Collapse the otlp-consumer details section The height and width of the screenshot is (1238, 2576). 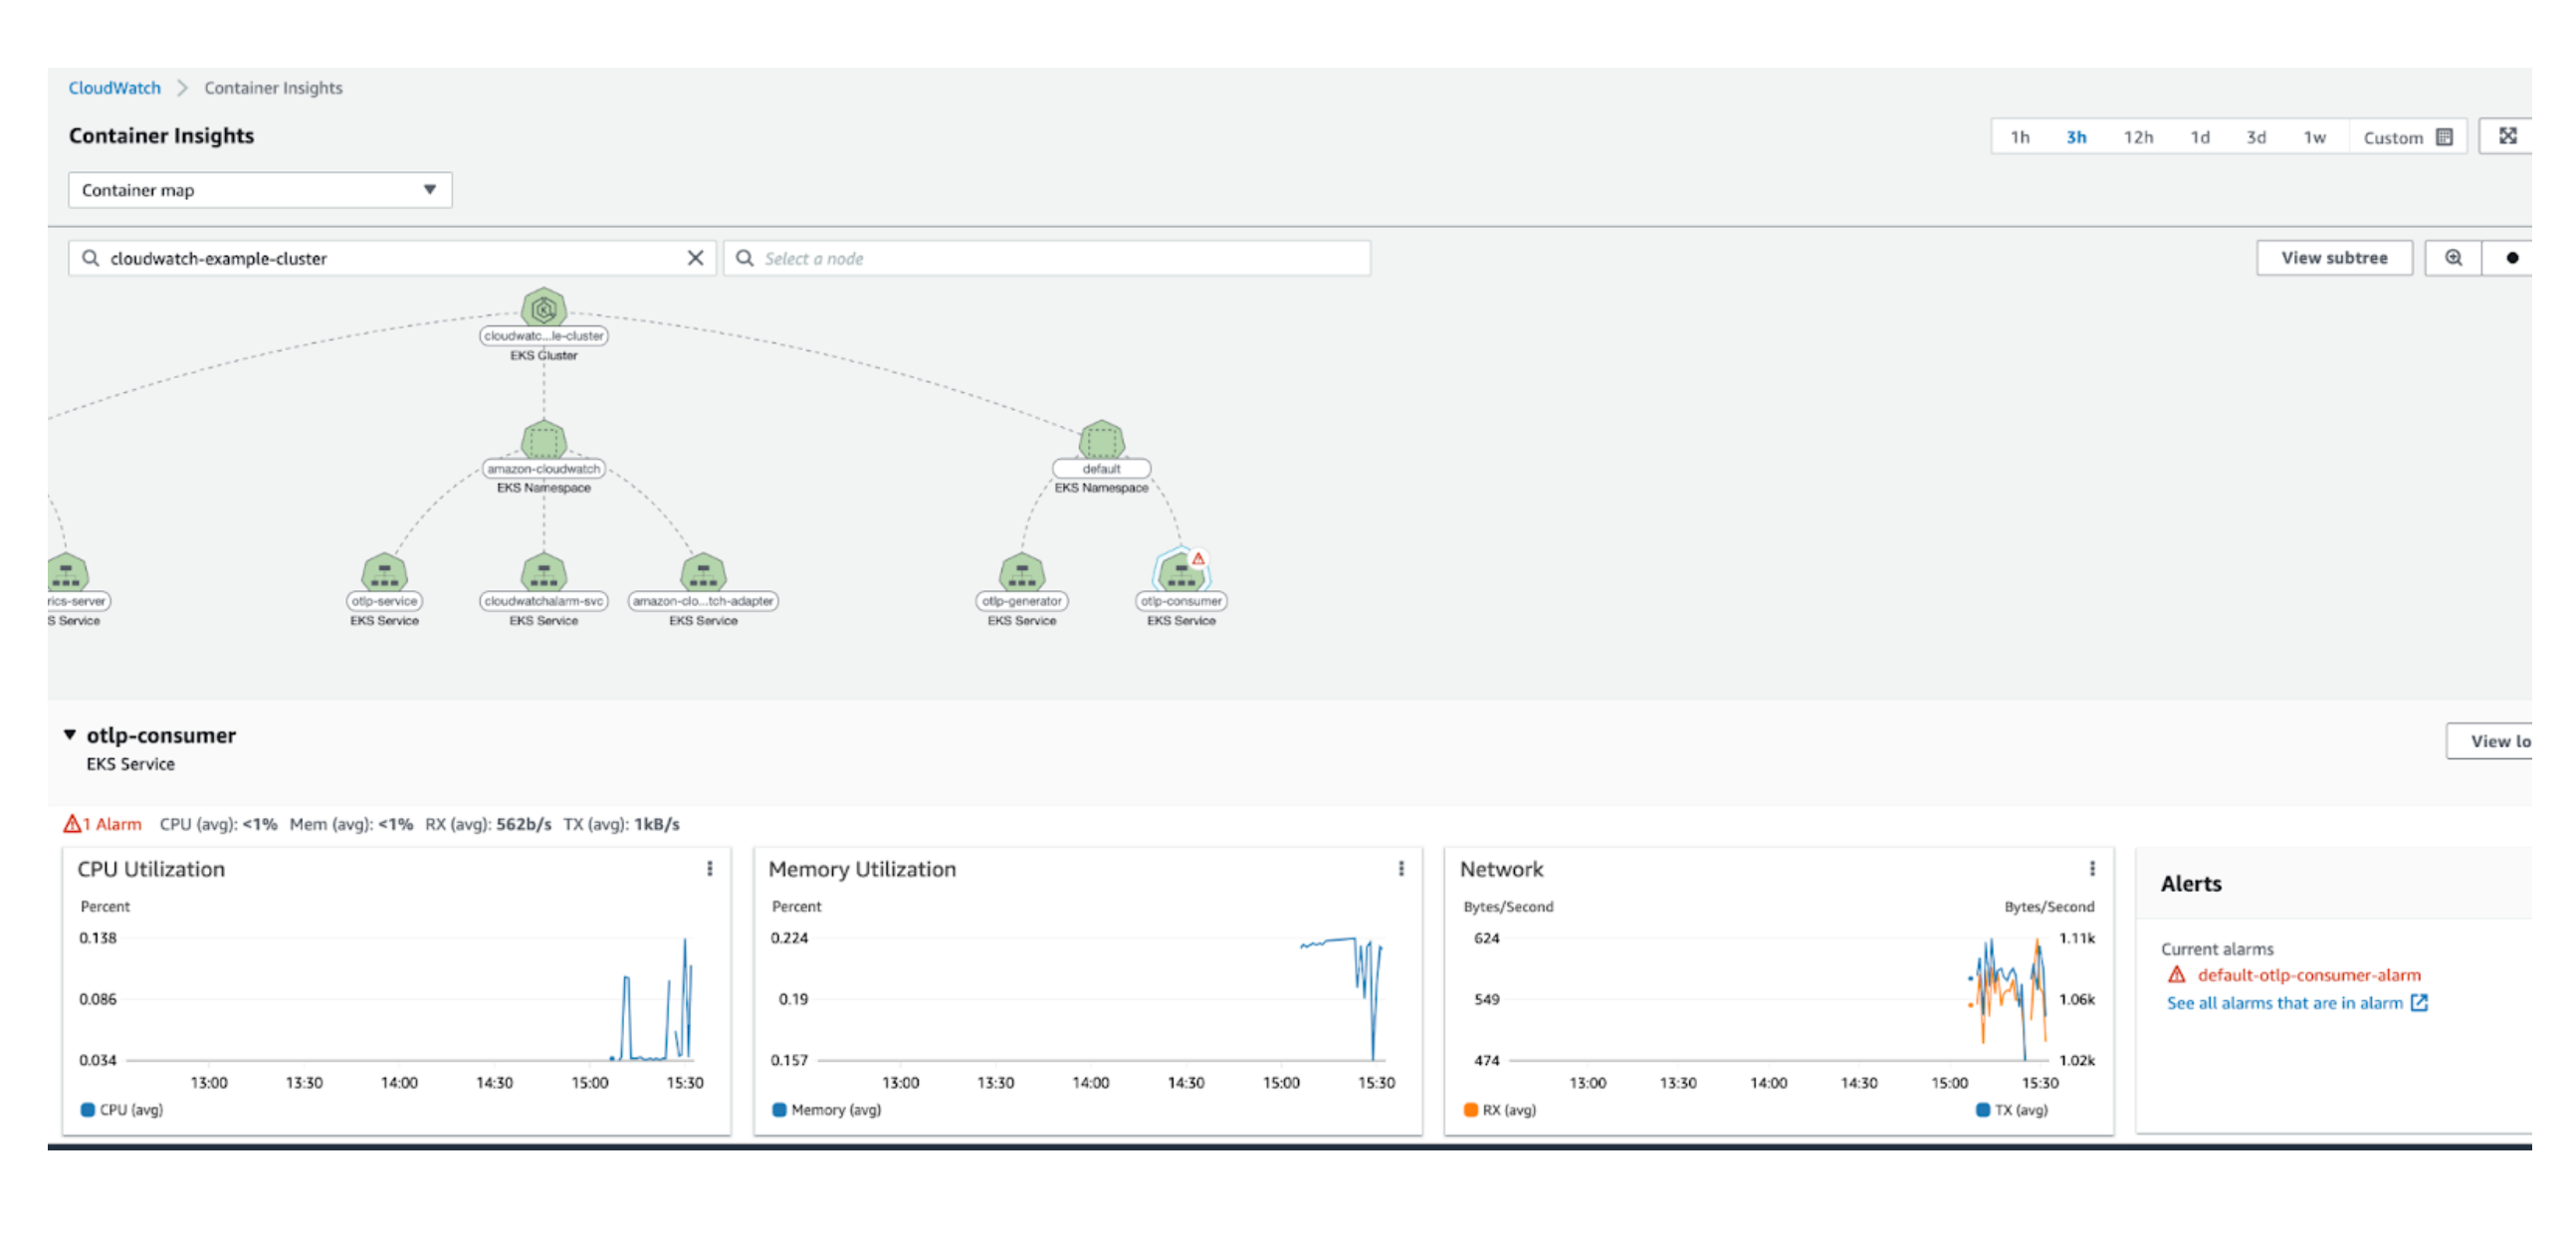pos(70,735)
